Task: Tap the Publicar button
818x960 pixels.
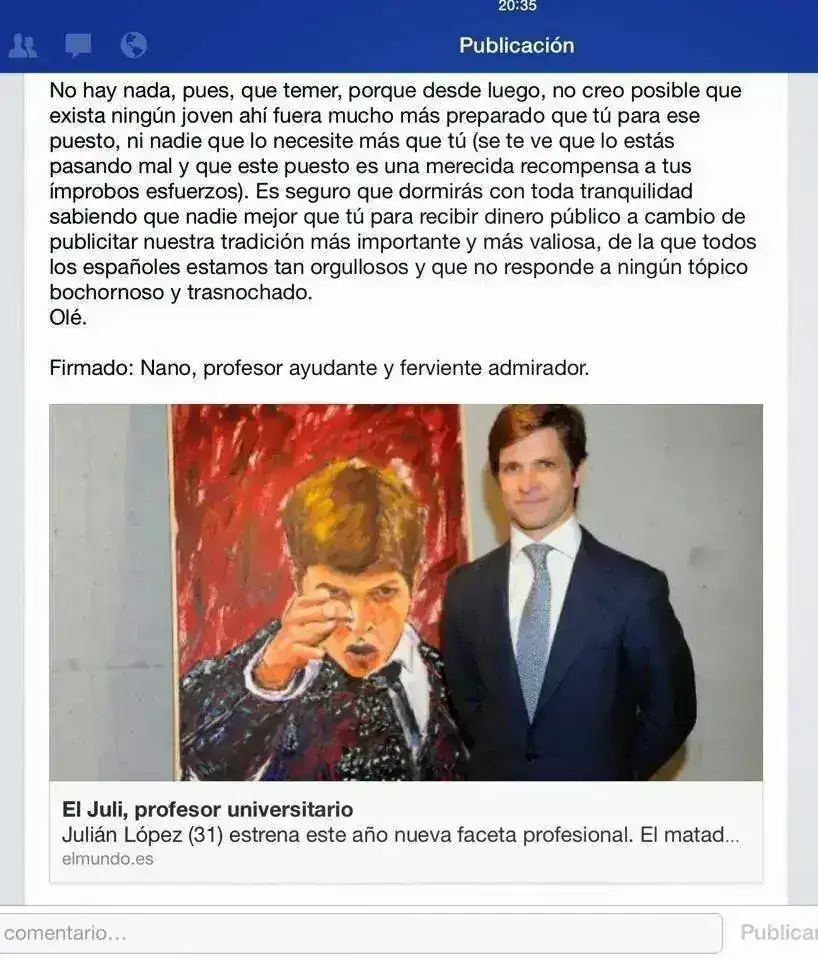Action: coord(779,932)
